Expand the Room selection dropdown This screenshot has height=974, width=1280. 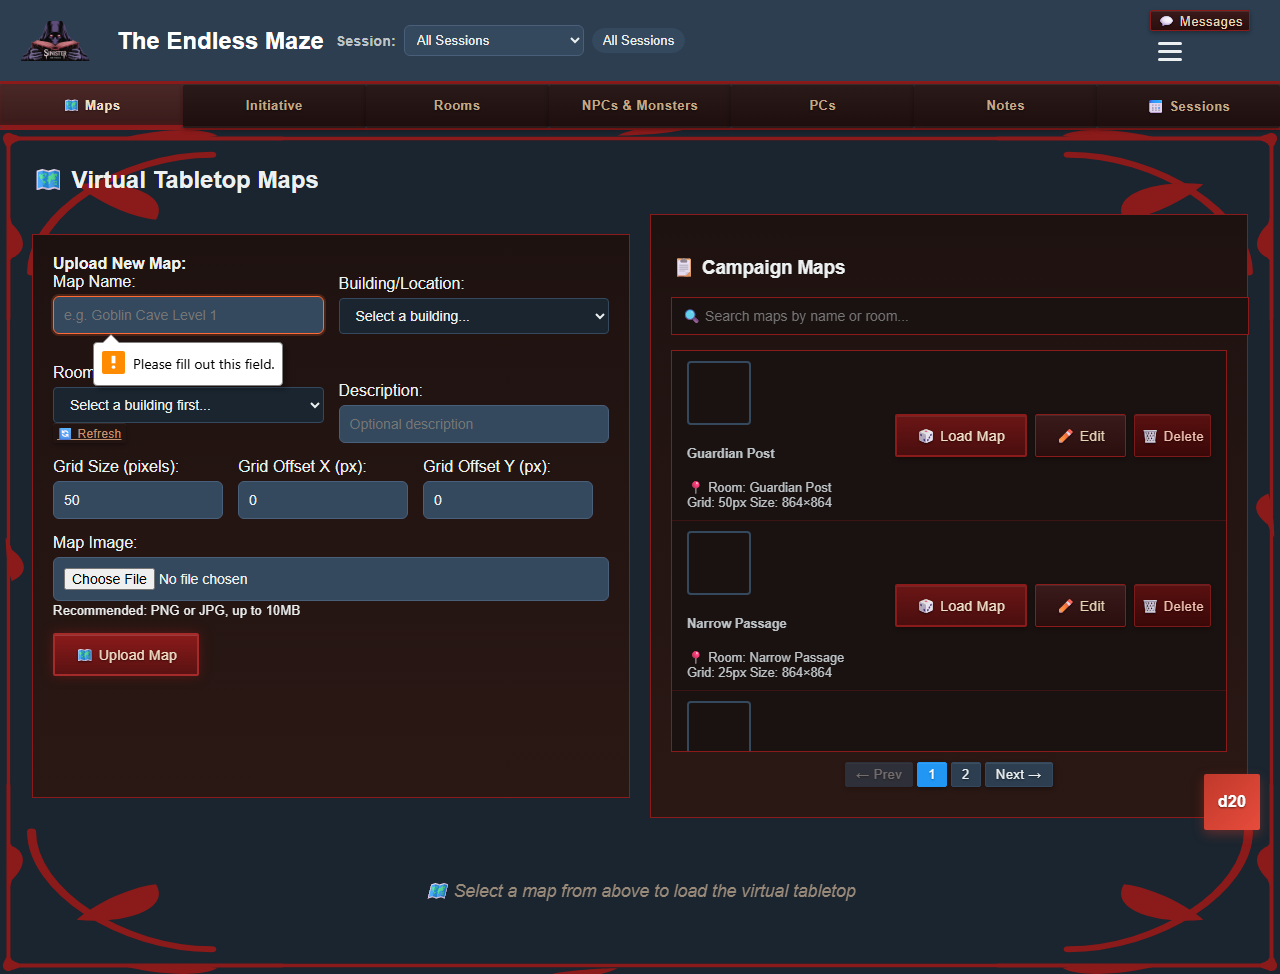pyautogui.click(x=188, y=405)
